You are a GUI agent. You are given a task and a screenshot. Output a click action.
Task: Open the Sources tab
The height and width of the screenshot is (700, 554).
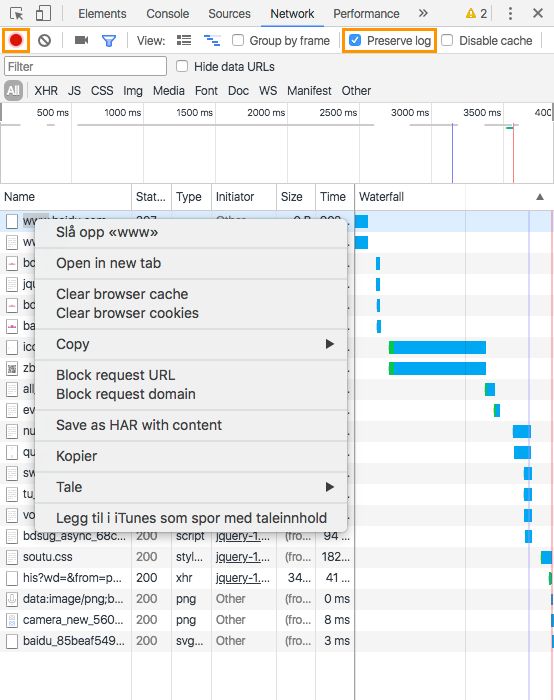pyautogui.click(x=229, y=14)
